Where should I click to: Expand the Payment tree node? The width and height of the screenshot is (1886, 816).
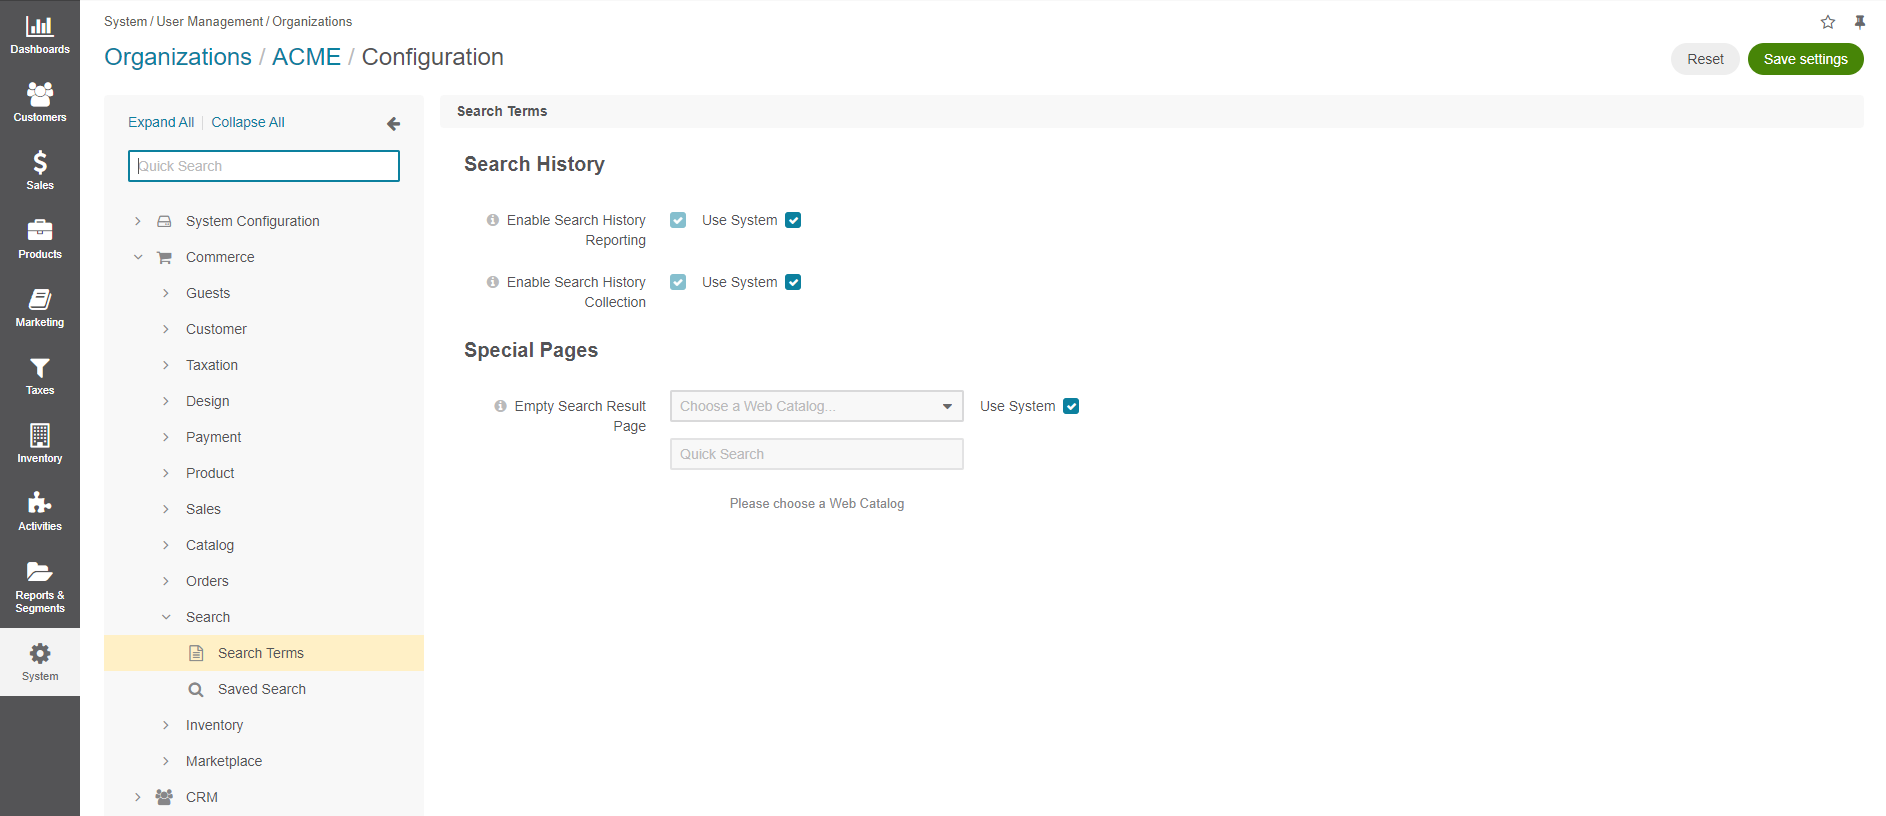point(166,437)
